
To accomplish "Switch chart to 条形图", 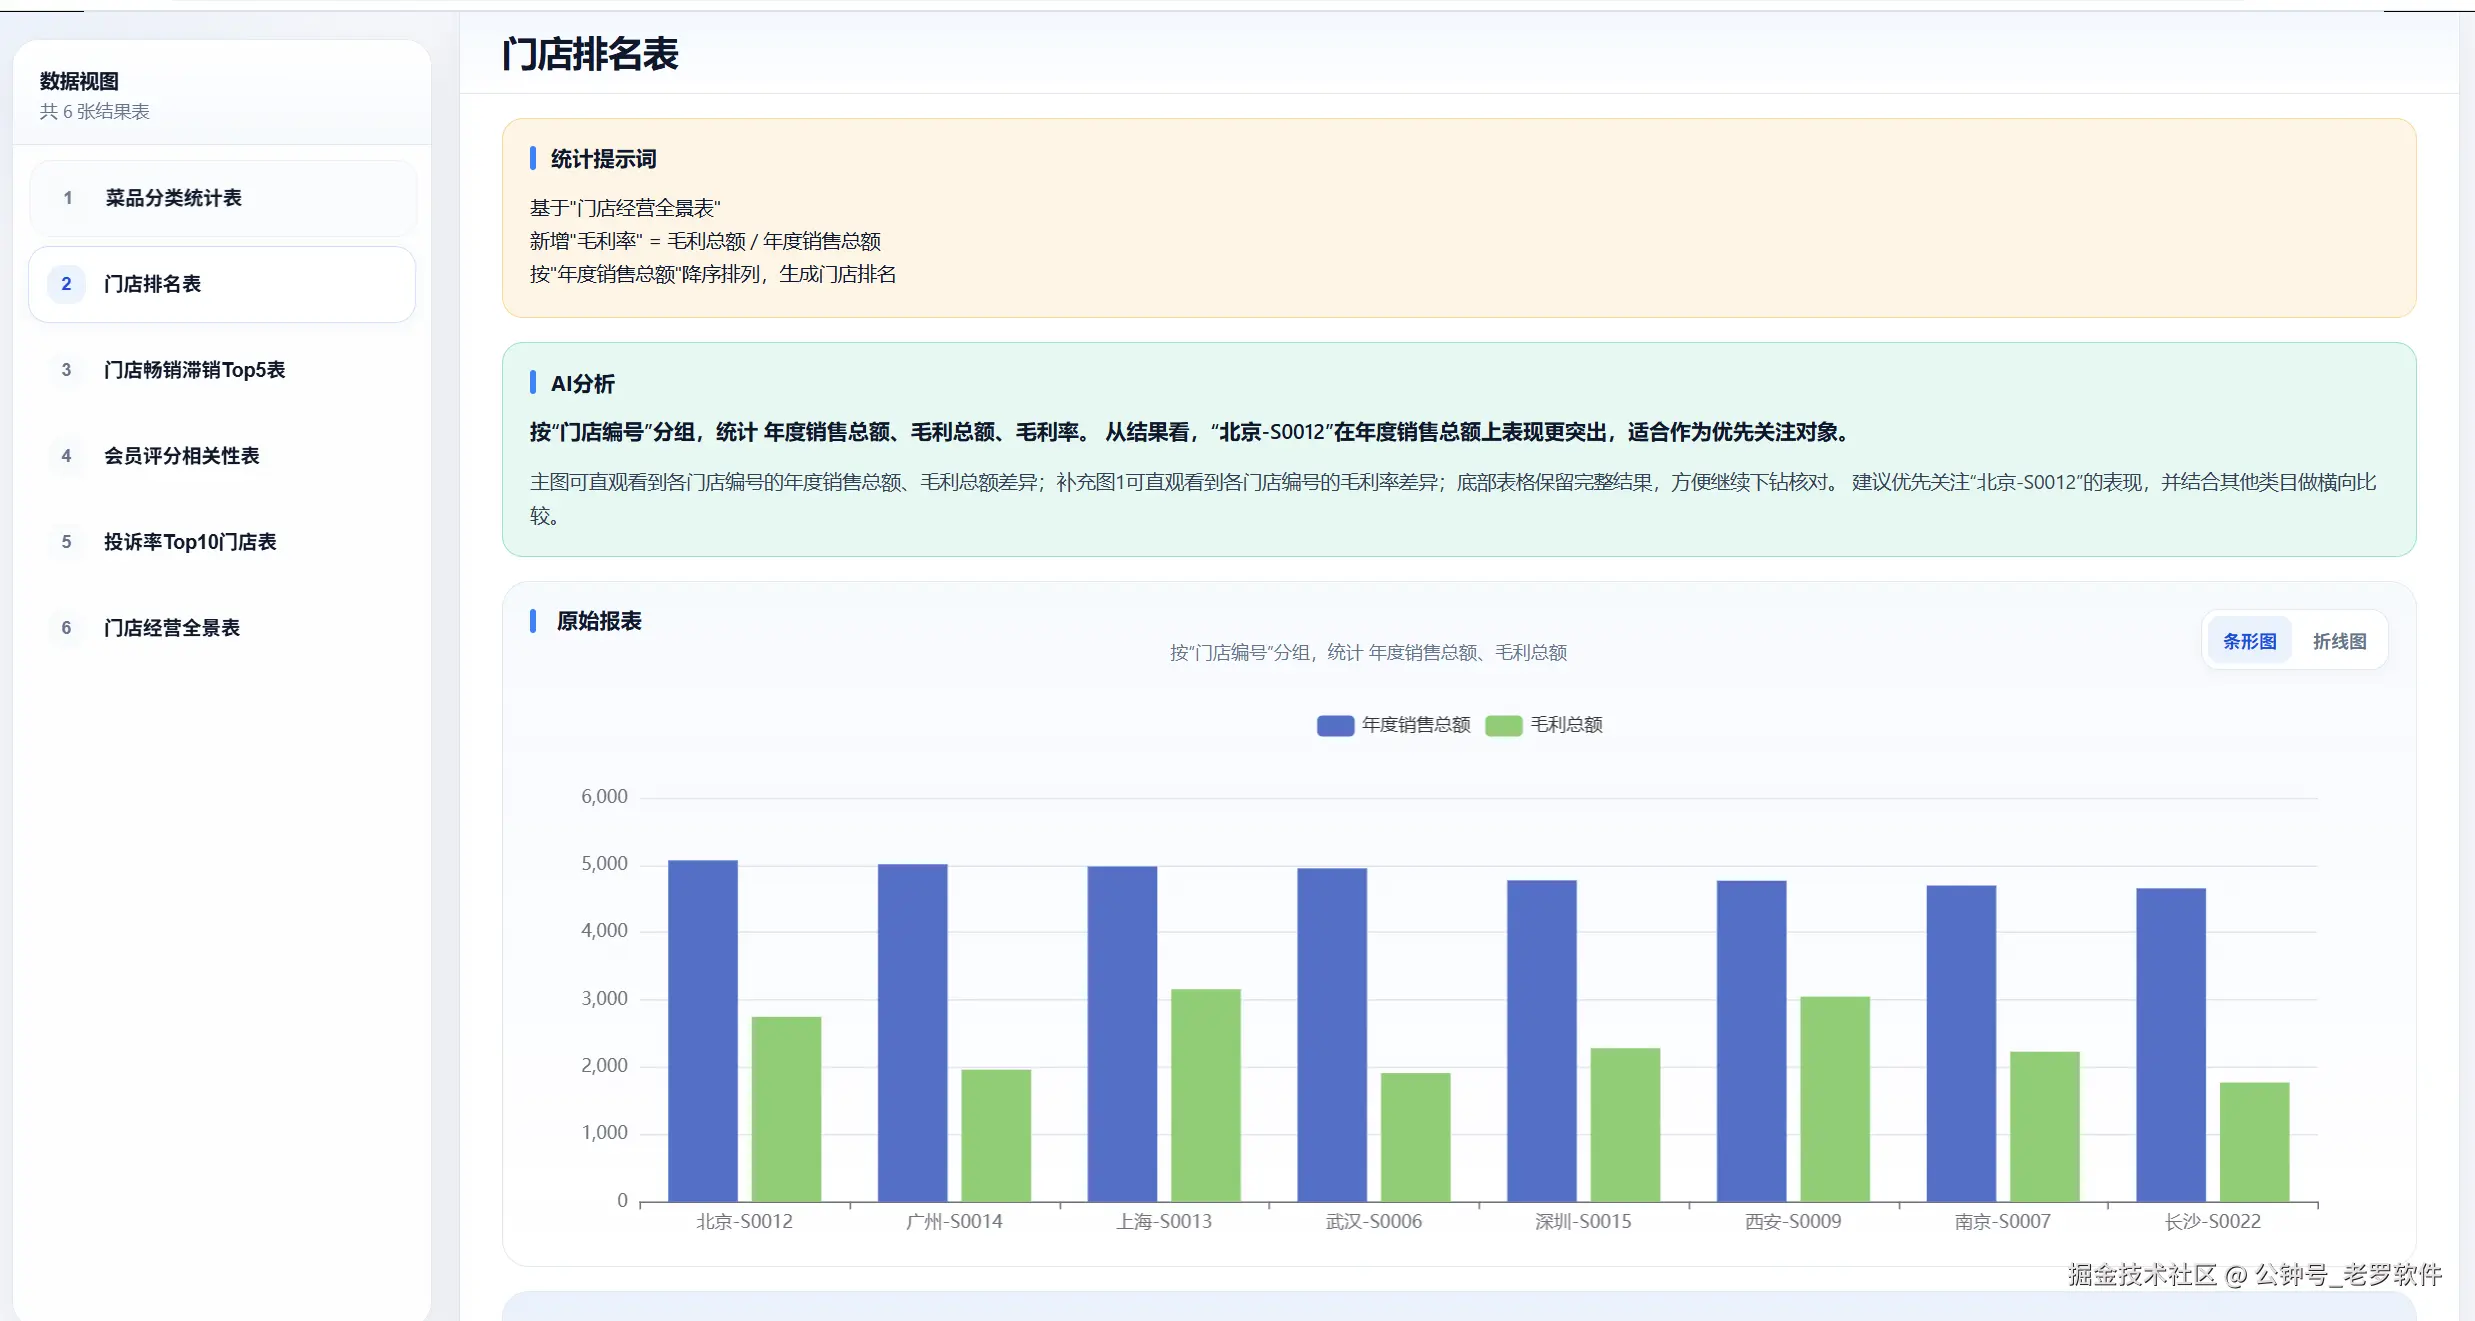I will (x=2249, y=641).
